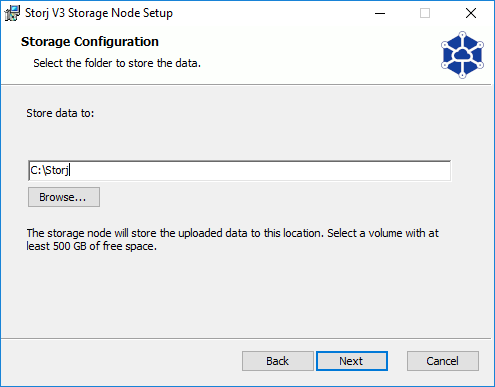Click the blank area of the path field
This screenshot has width=495, height=387.
(x=260, y=170)
